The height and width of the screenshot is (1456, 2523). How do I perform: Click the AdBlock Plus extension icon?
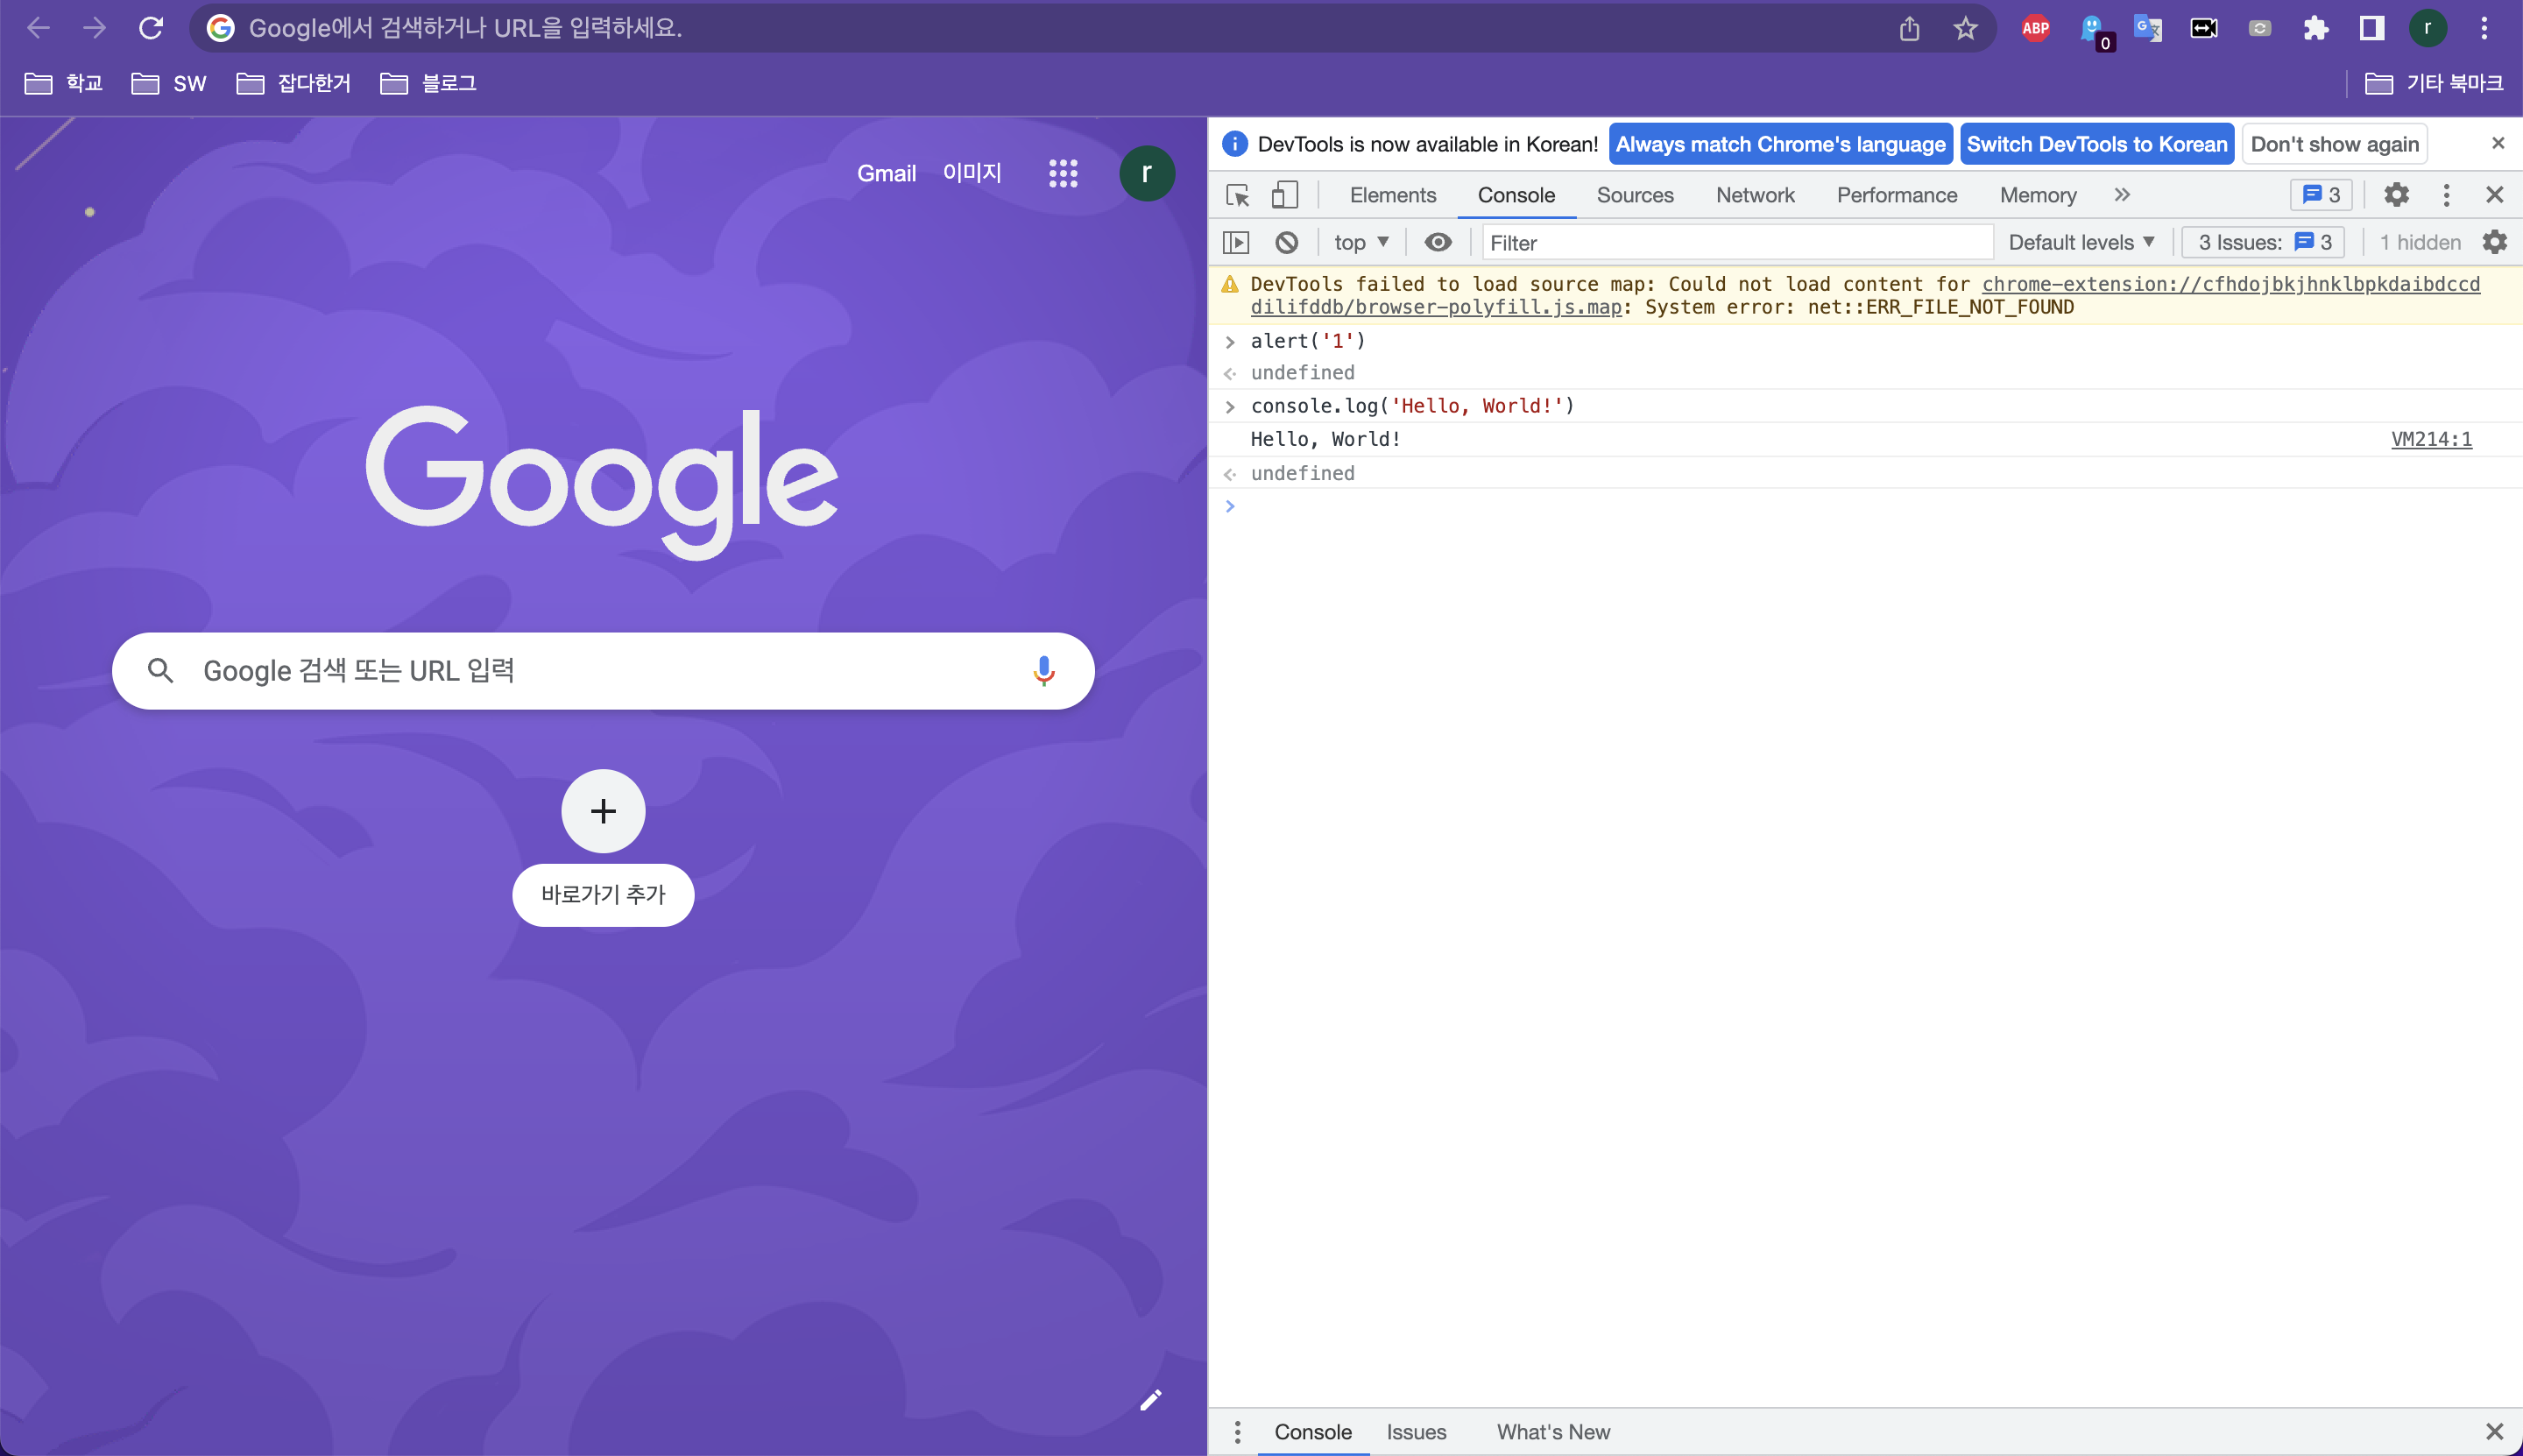click(x=2035, y=28)
